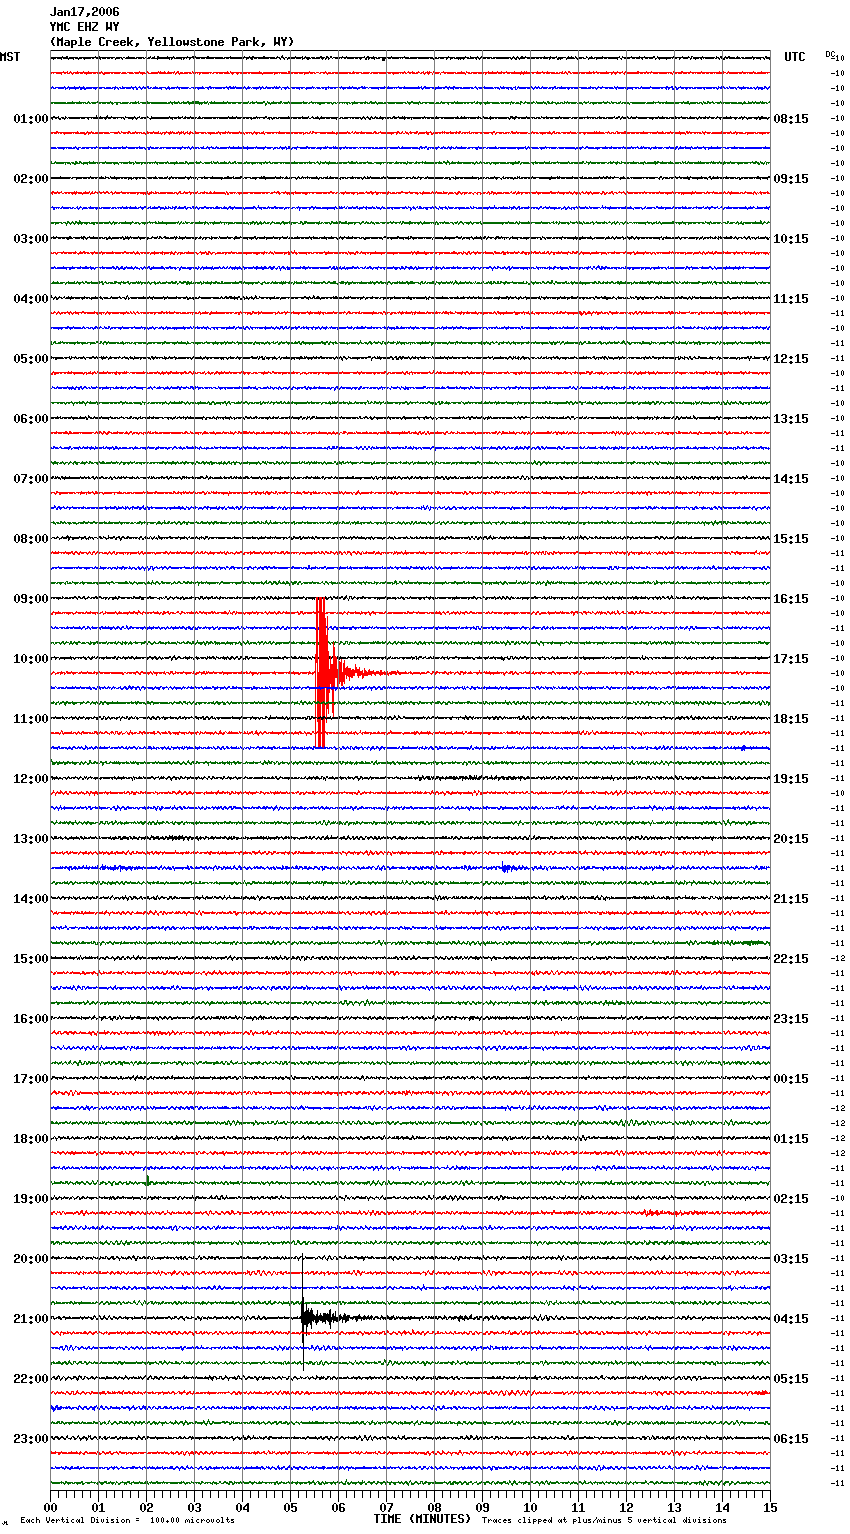Viewport: 850px width, 1534px height.
Task: Click the 19:00 MST row label
Action: pyautogui.click(x=30, y=1199)
